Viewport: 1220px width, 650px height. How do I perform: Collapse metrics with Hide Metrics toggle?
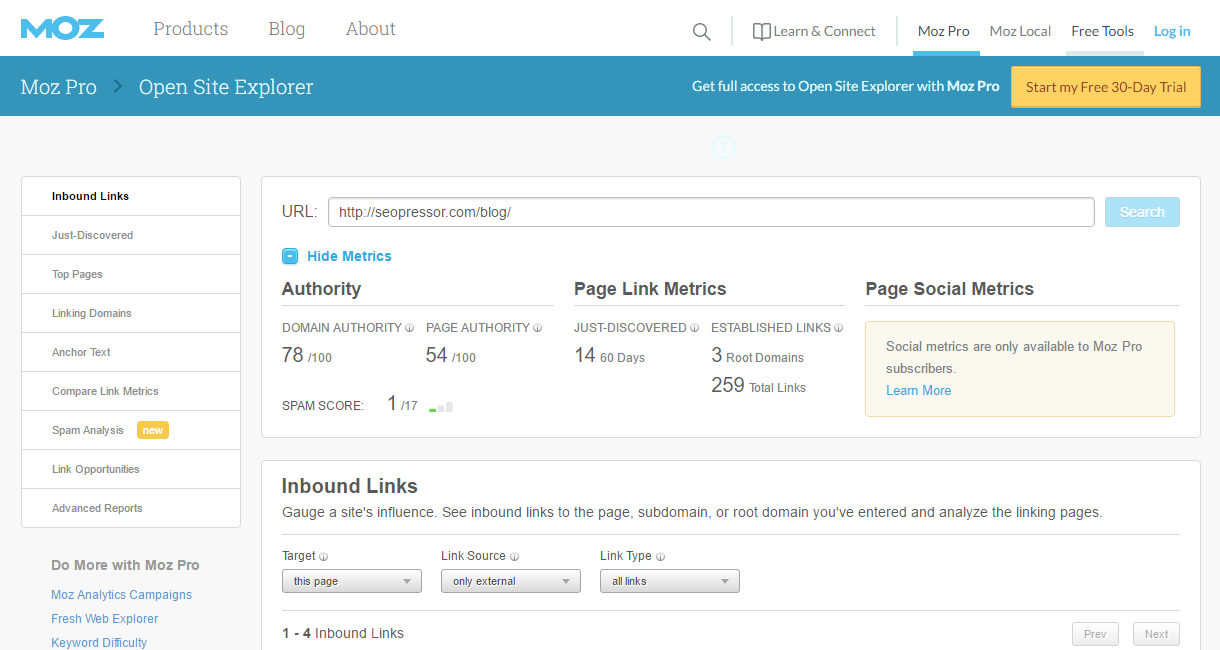tap(349, 256)
